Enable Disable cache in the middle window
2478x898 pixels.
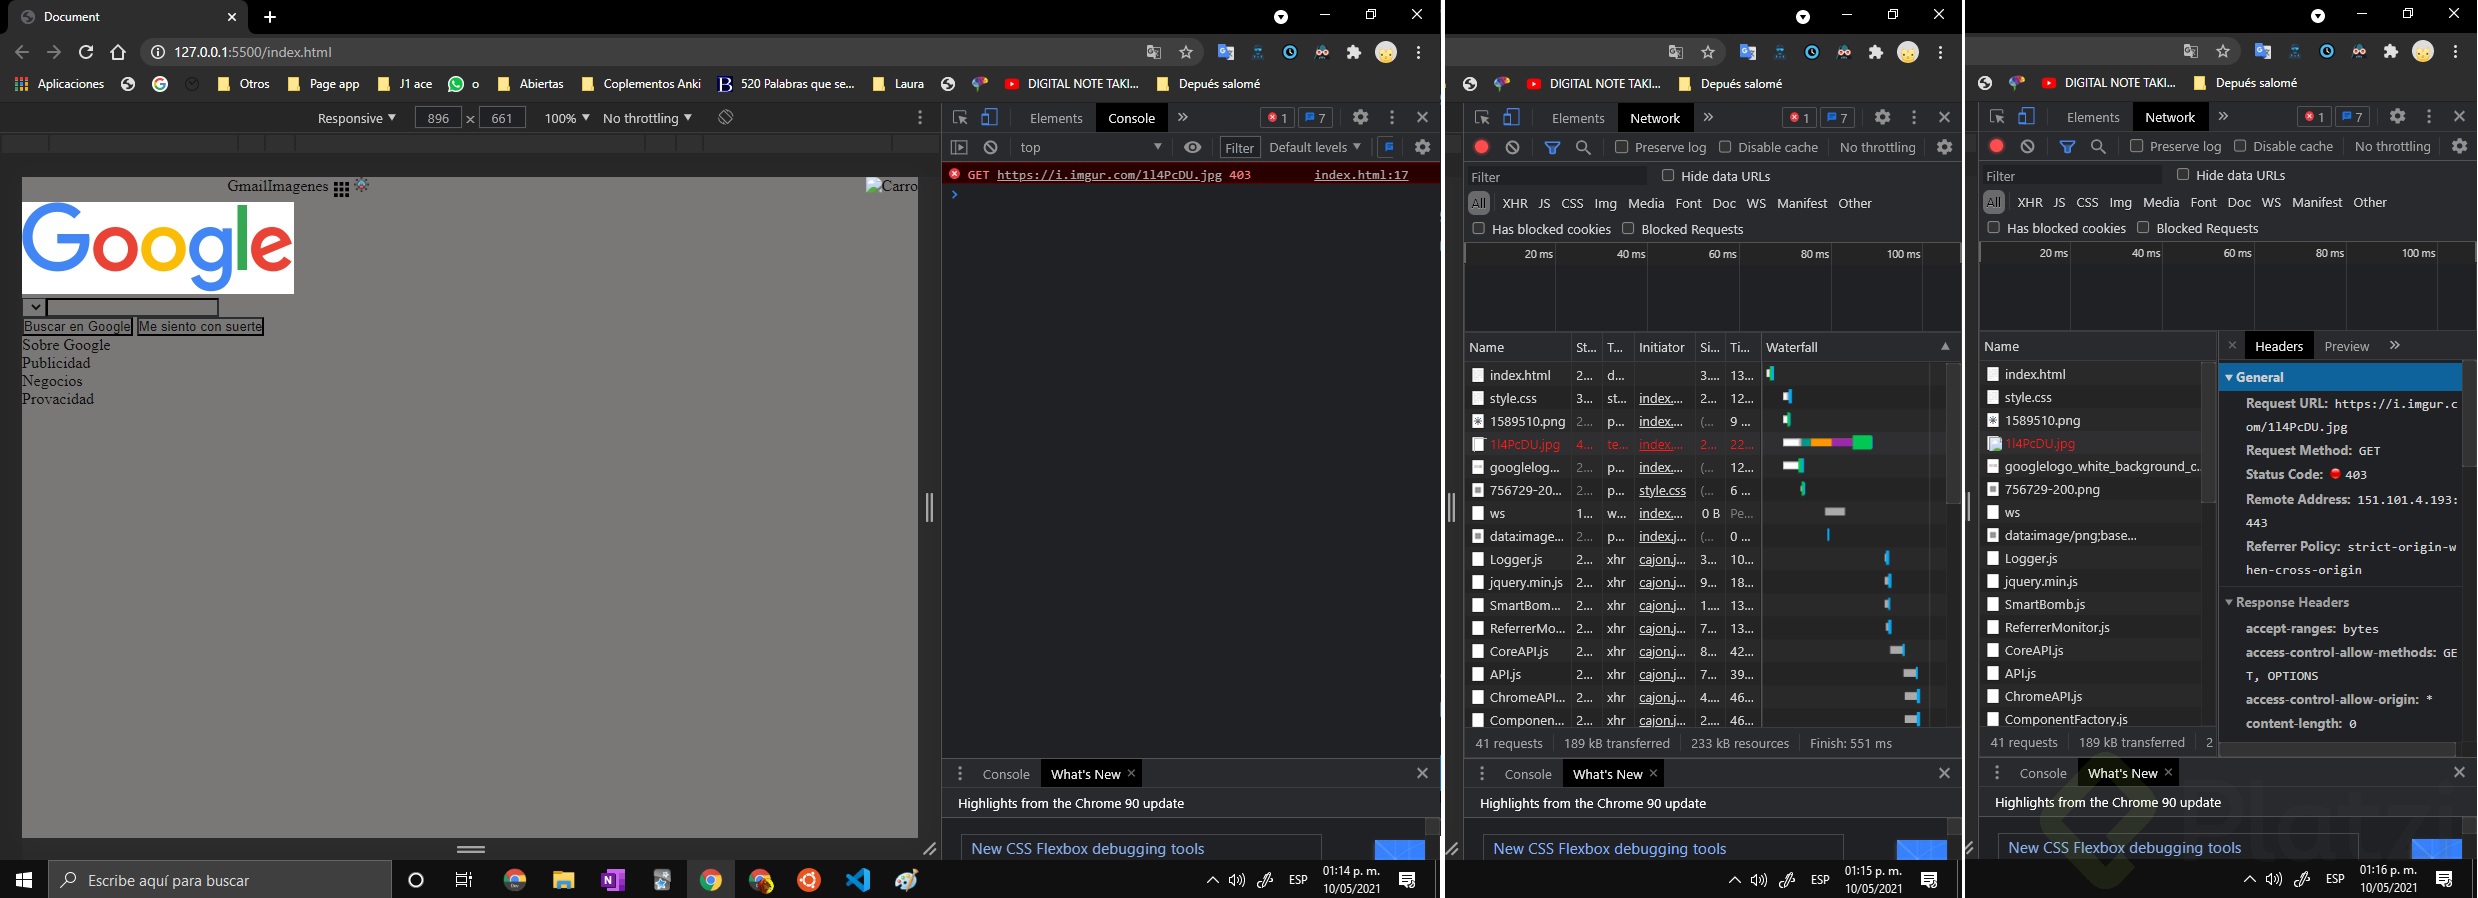pos(1725,147)
